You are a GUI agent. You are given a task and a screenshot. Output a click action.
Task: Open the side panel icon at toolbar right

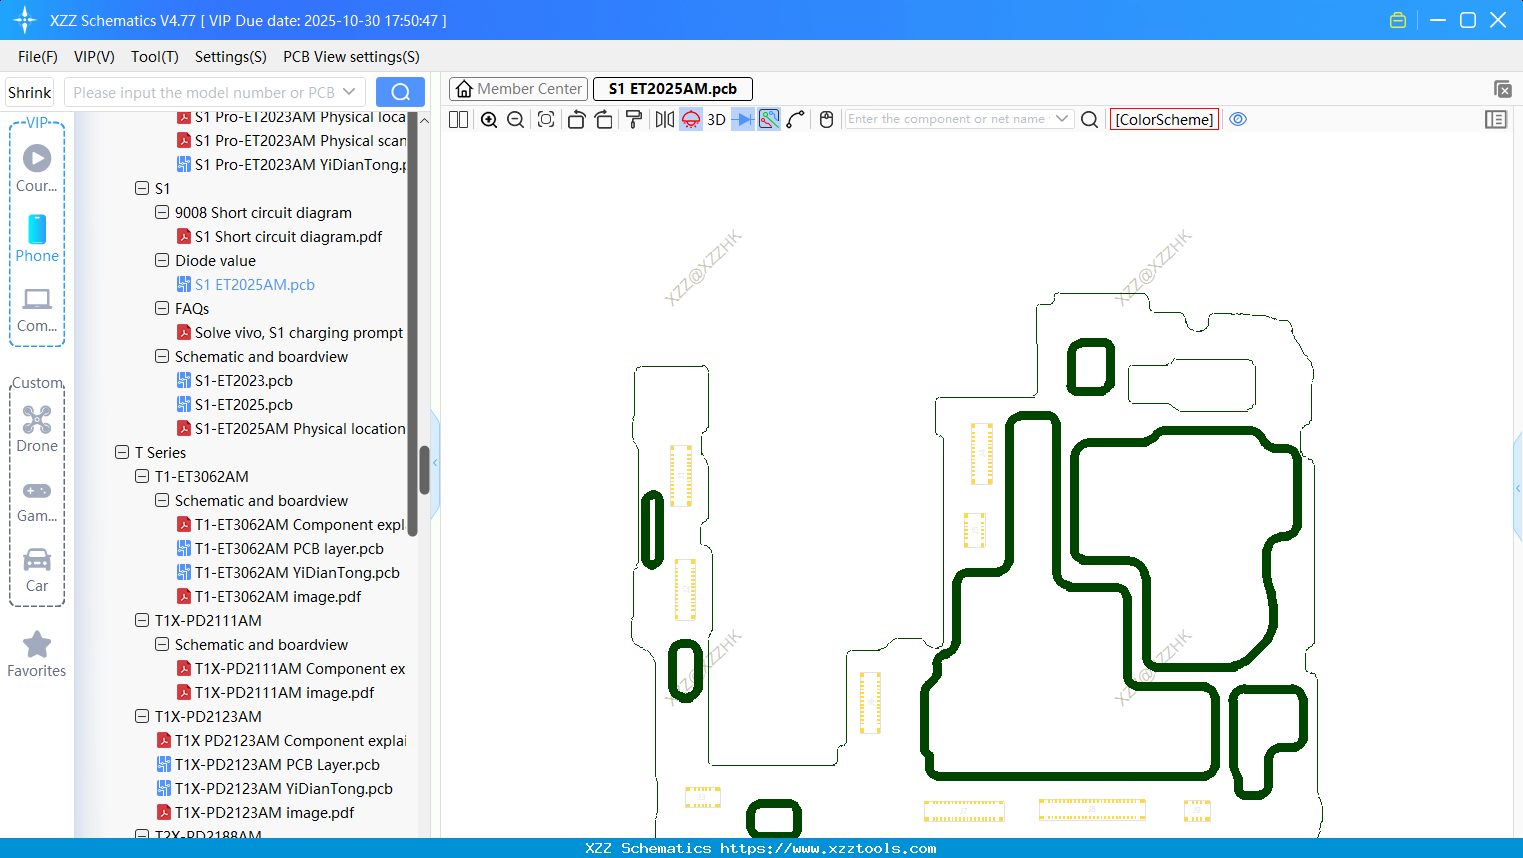click(1496, 119)
